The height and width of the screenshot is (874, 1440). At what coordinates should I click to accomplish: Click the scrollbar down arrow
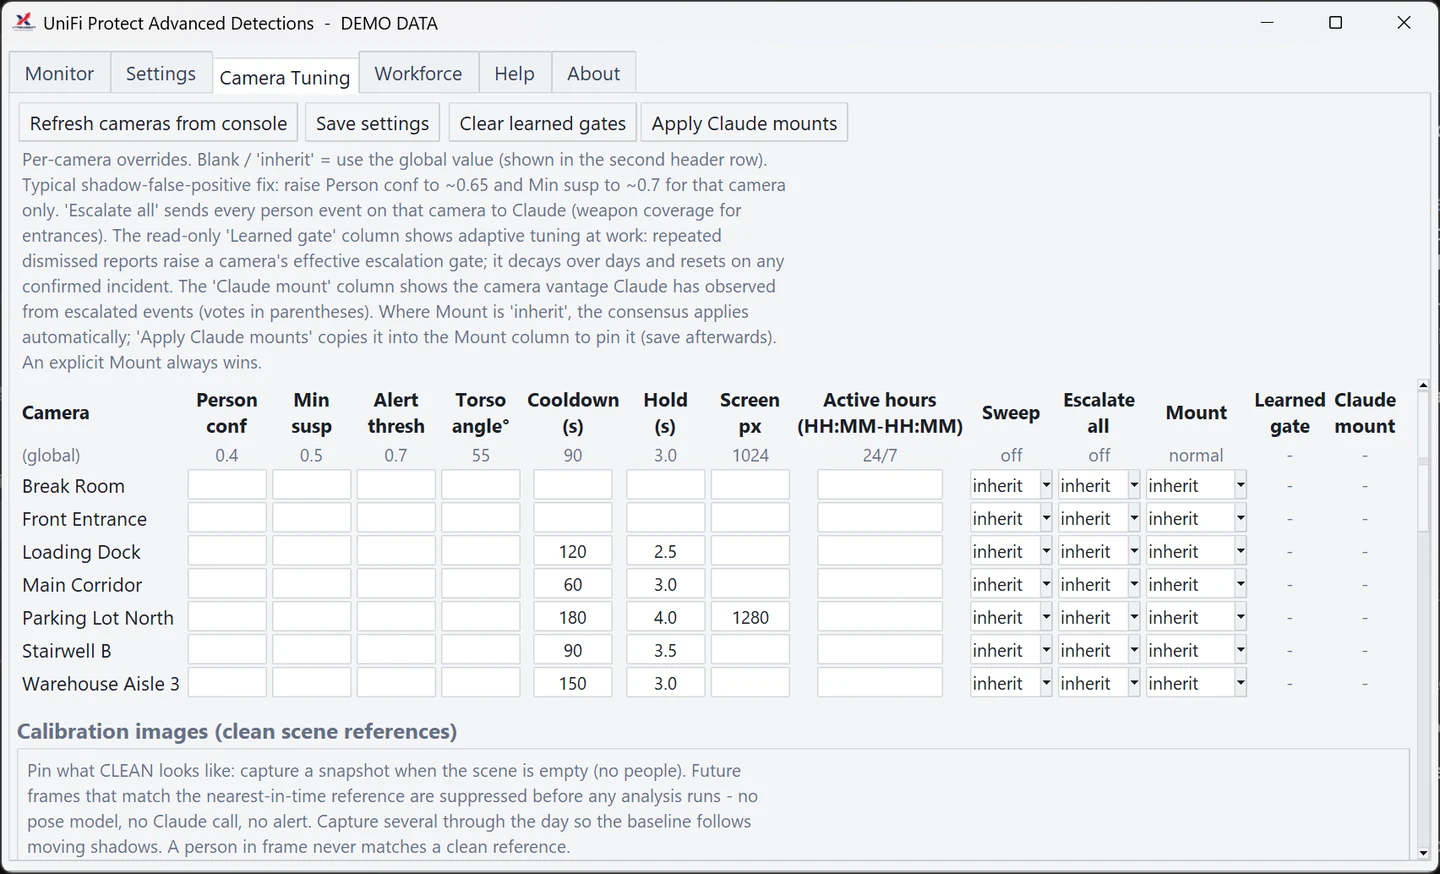tap(1423, 853)
